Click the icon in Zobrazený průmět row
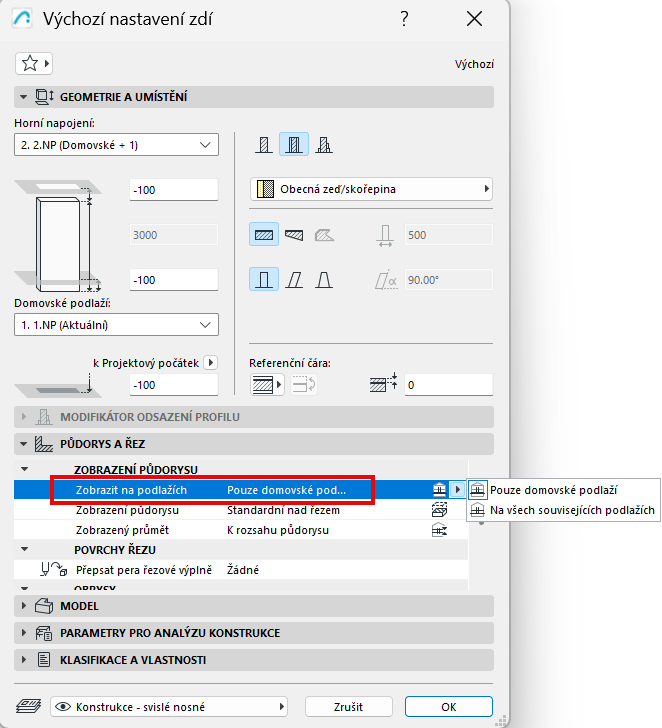This screenshot has height=728, width=662. (439, 530)
